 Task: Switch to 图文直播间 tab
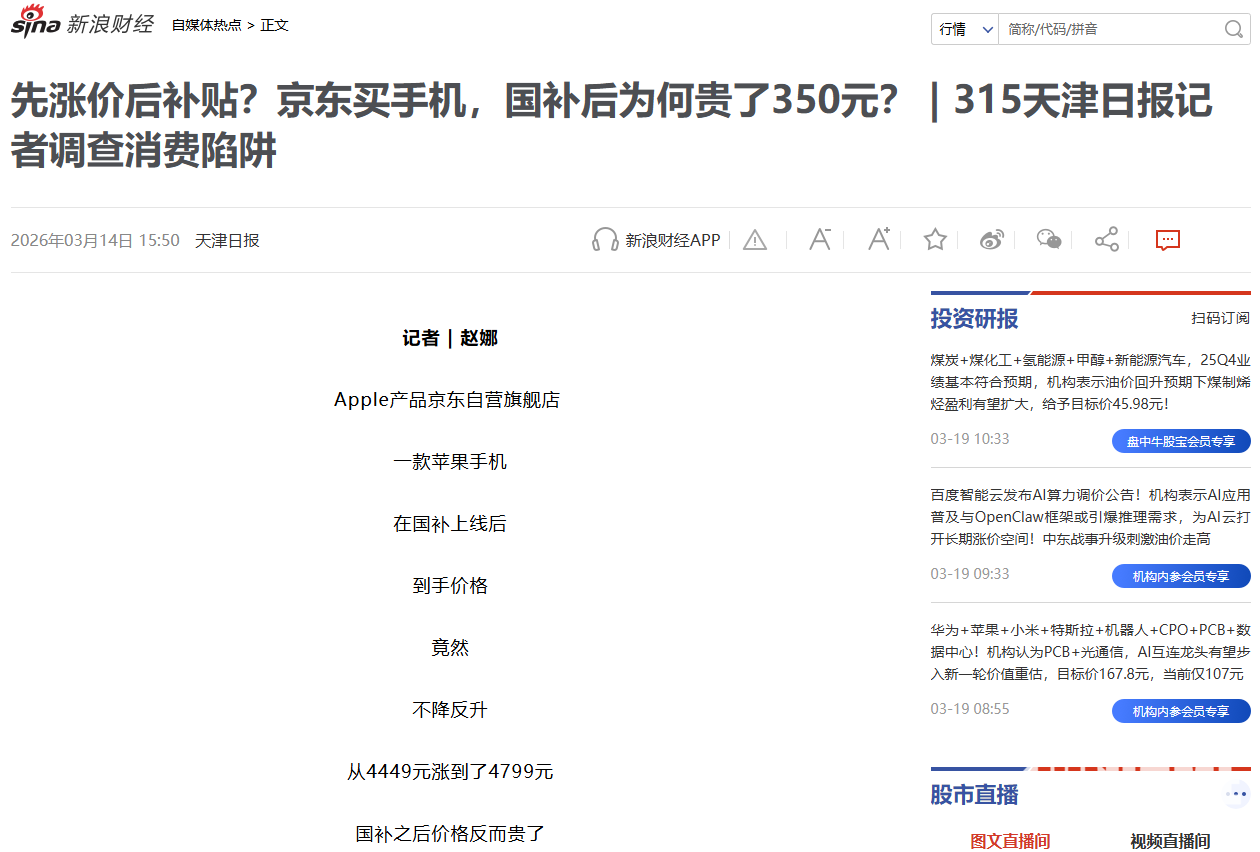coord(1010,840)
